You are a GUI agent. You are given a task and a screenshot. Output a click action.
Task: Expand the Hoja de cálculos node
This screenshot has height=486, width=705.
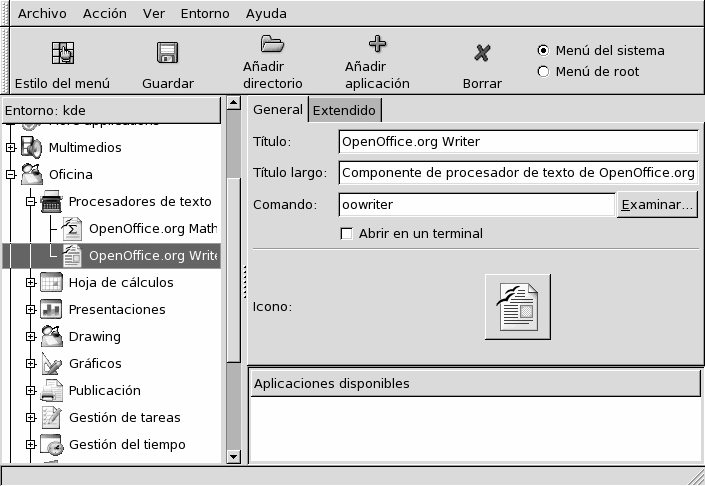click(x=31, y=282)
